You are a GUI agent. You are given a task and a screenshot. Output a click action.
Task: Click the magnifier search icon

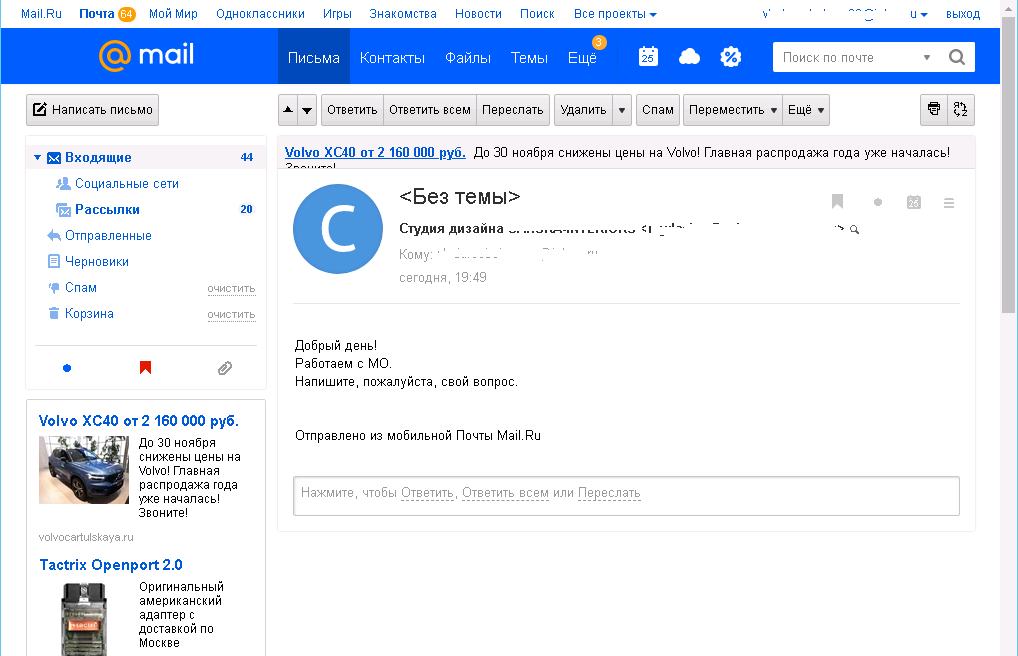(x=956, y=57)
